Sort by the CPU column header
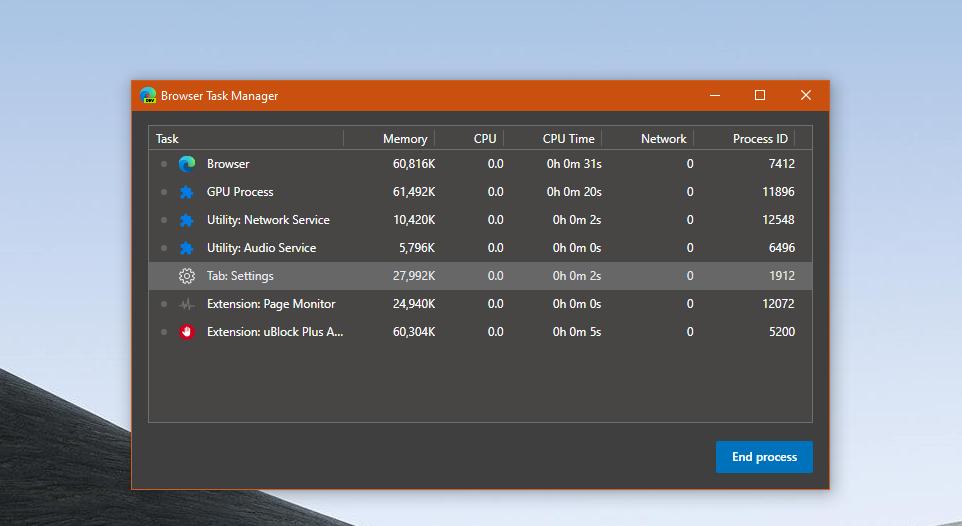This screenshot has width=962, height=526. [485, 139]
